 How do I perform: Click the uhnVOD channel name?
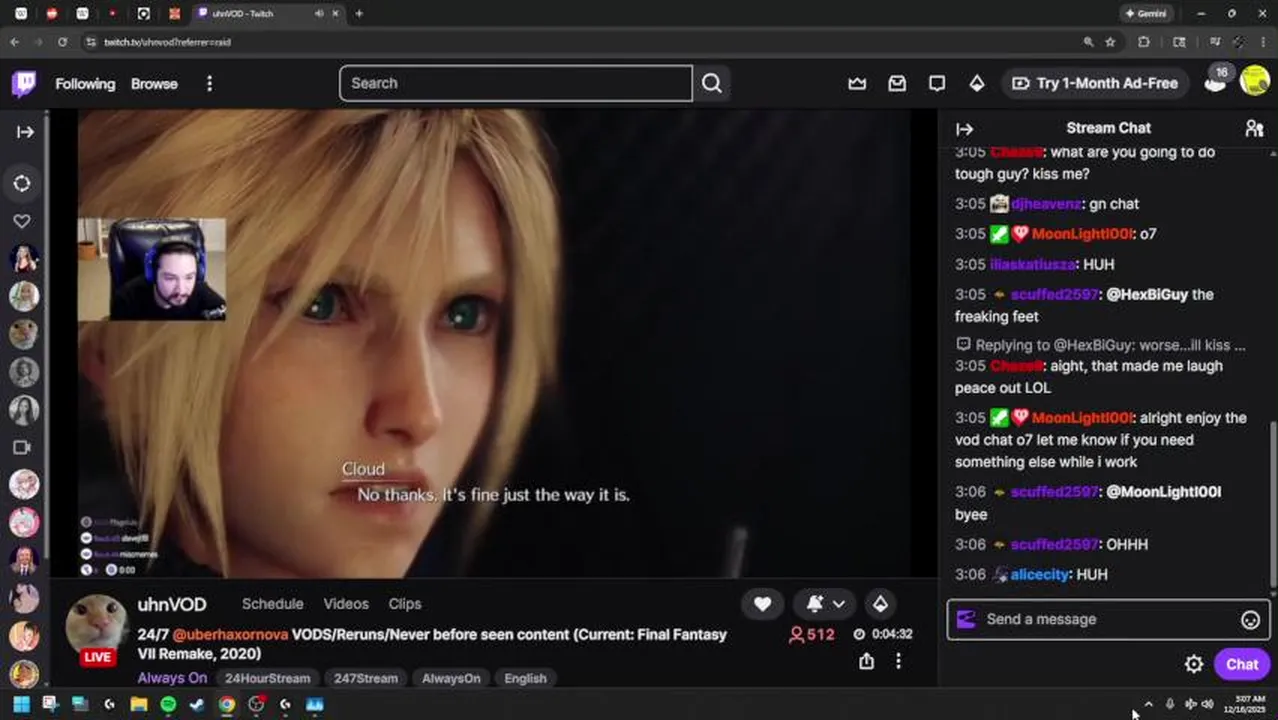click(x=172, y=605)
